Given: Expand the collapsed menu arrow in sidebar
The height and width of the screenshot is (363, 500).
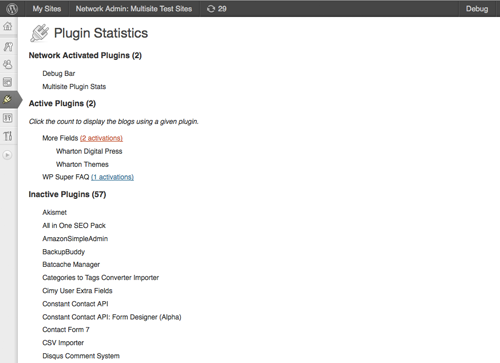Looking at the screenshot, I should pyautogui.click(x=7, y=155).
